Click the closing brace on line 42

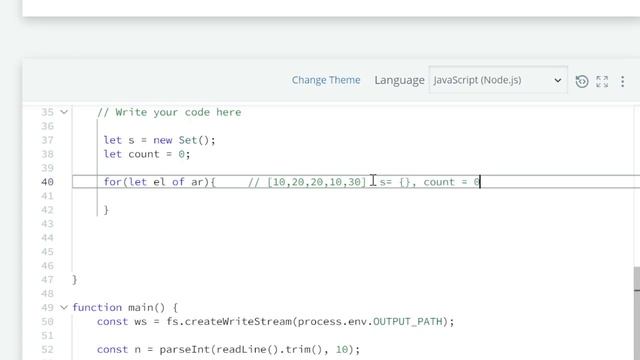pos(107,210)
